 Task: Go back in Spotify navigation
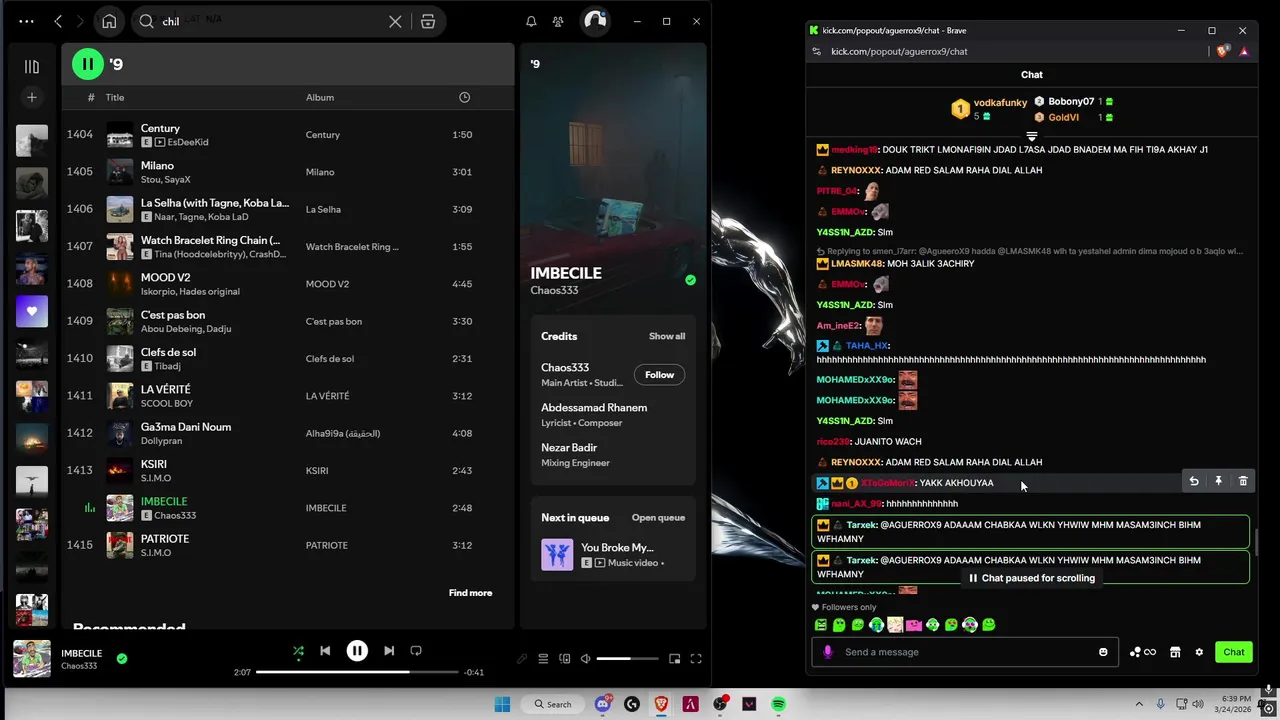pos(58,21)
